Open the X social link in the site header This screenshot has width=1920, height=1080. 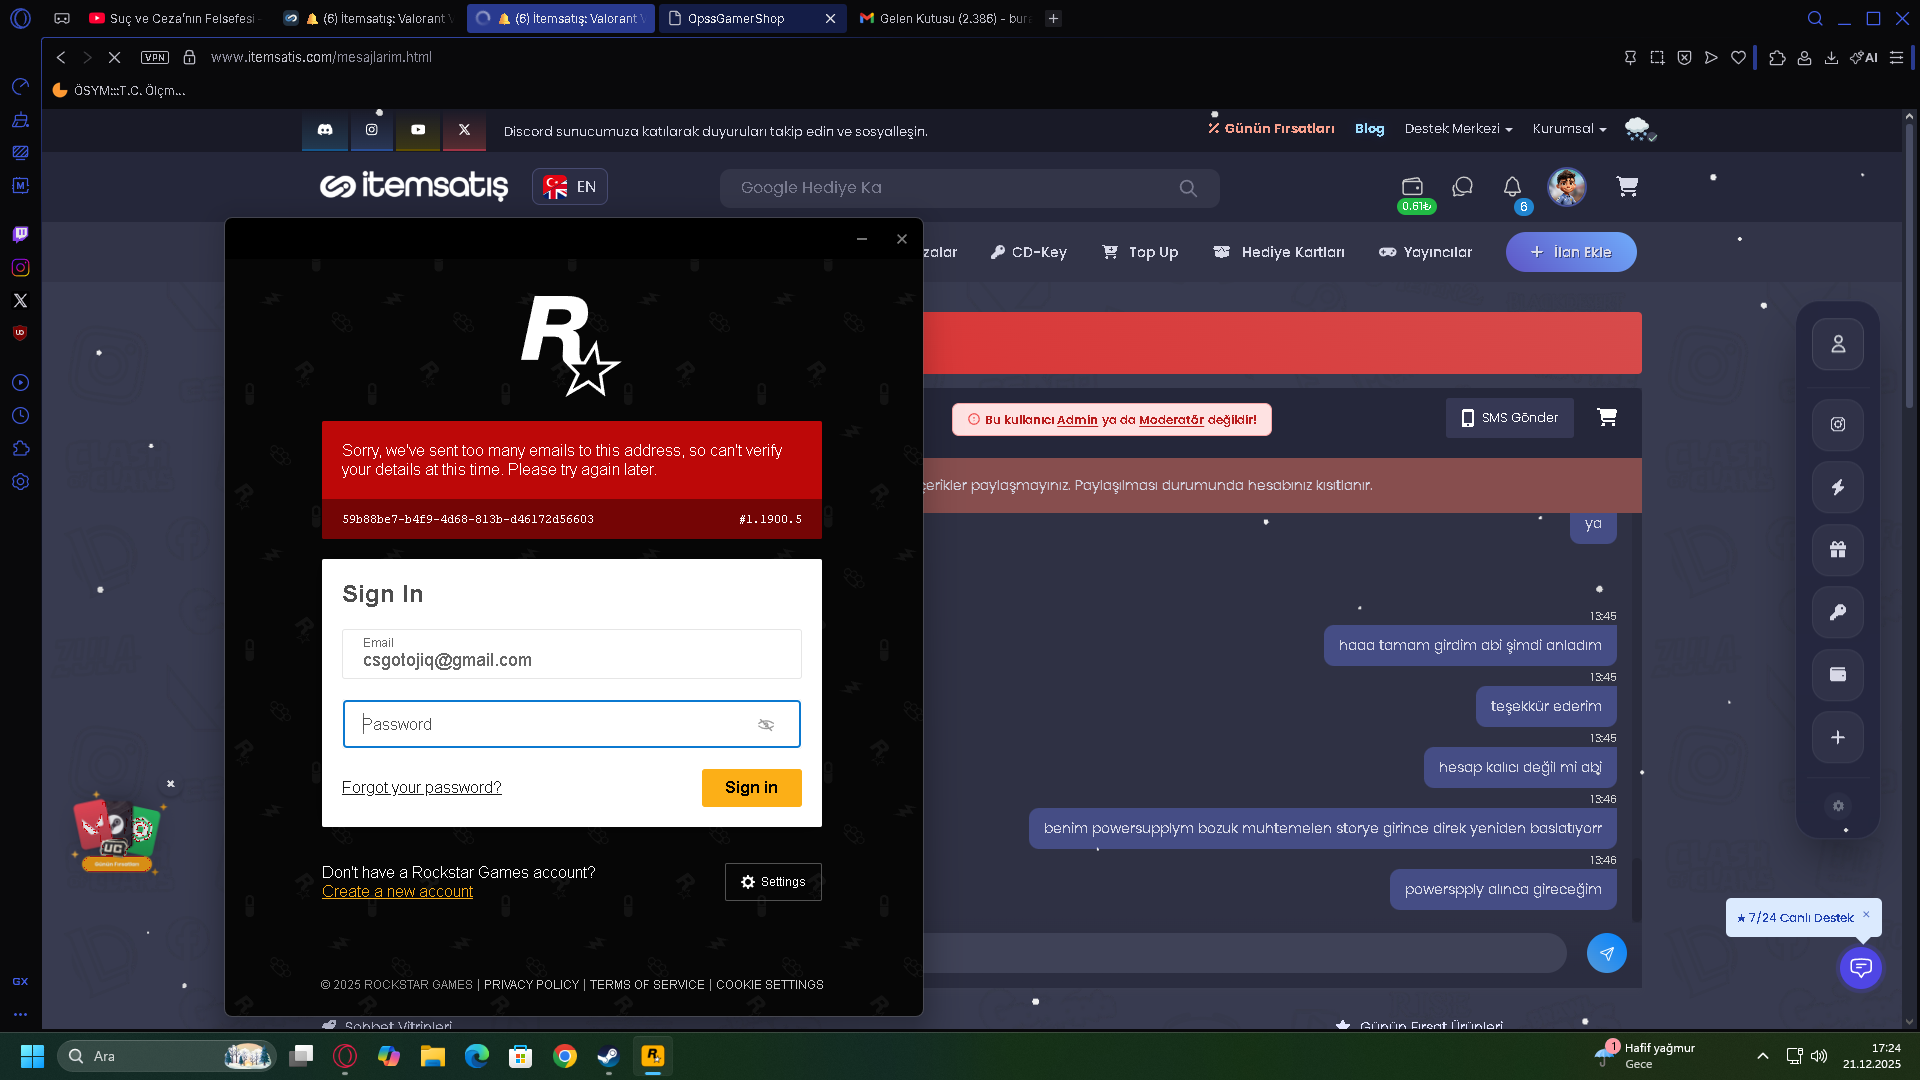pyautogui.click(x=464, y=130)
